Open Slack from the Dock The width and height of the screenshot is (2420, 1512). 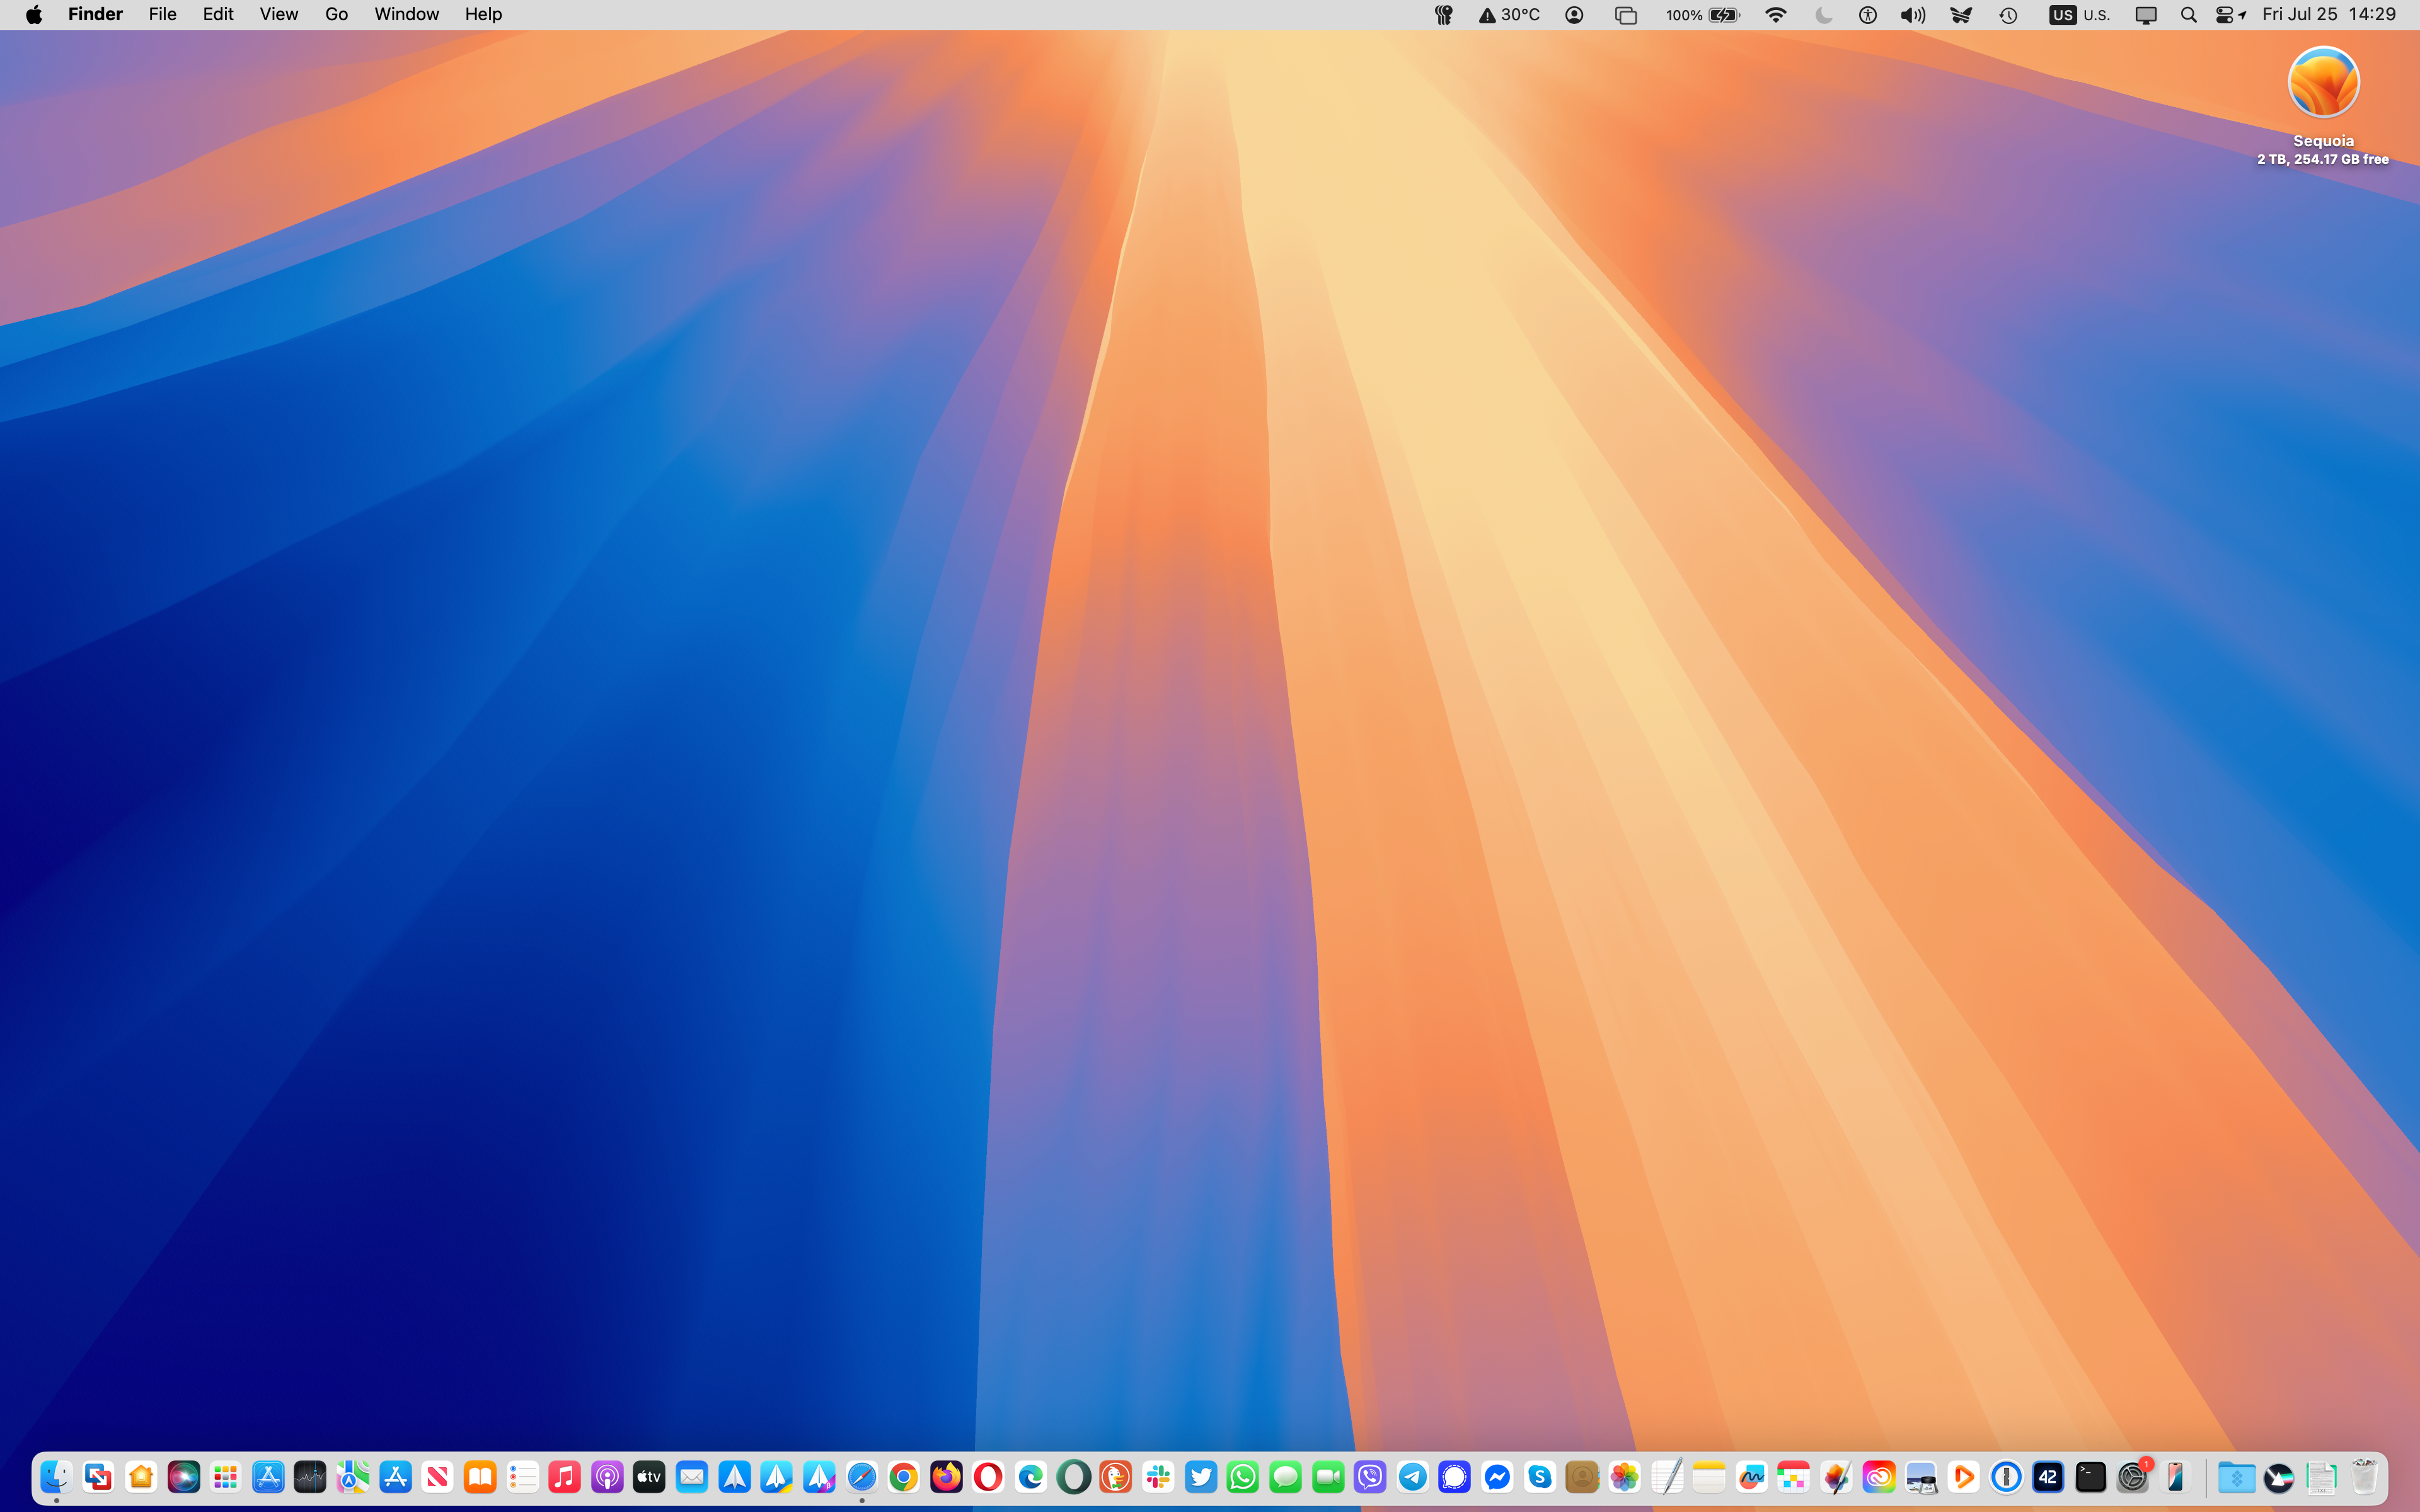coord(1158,1477)
